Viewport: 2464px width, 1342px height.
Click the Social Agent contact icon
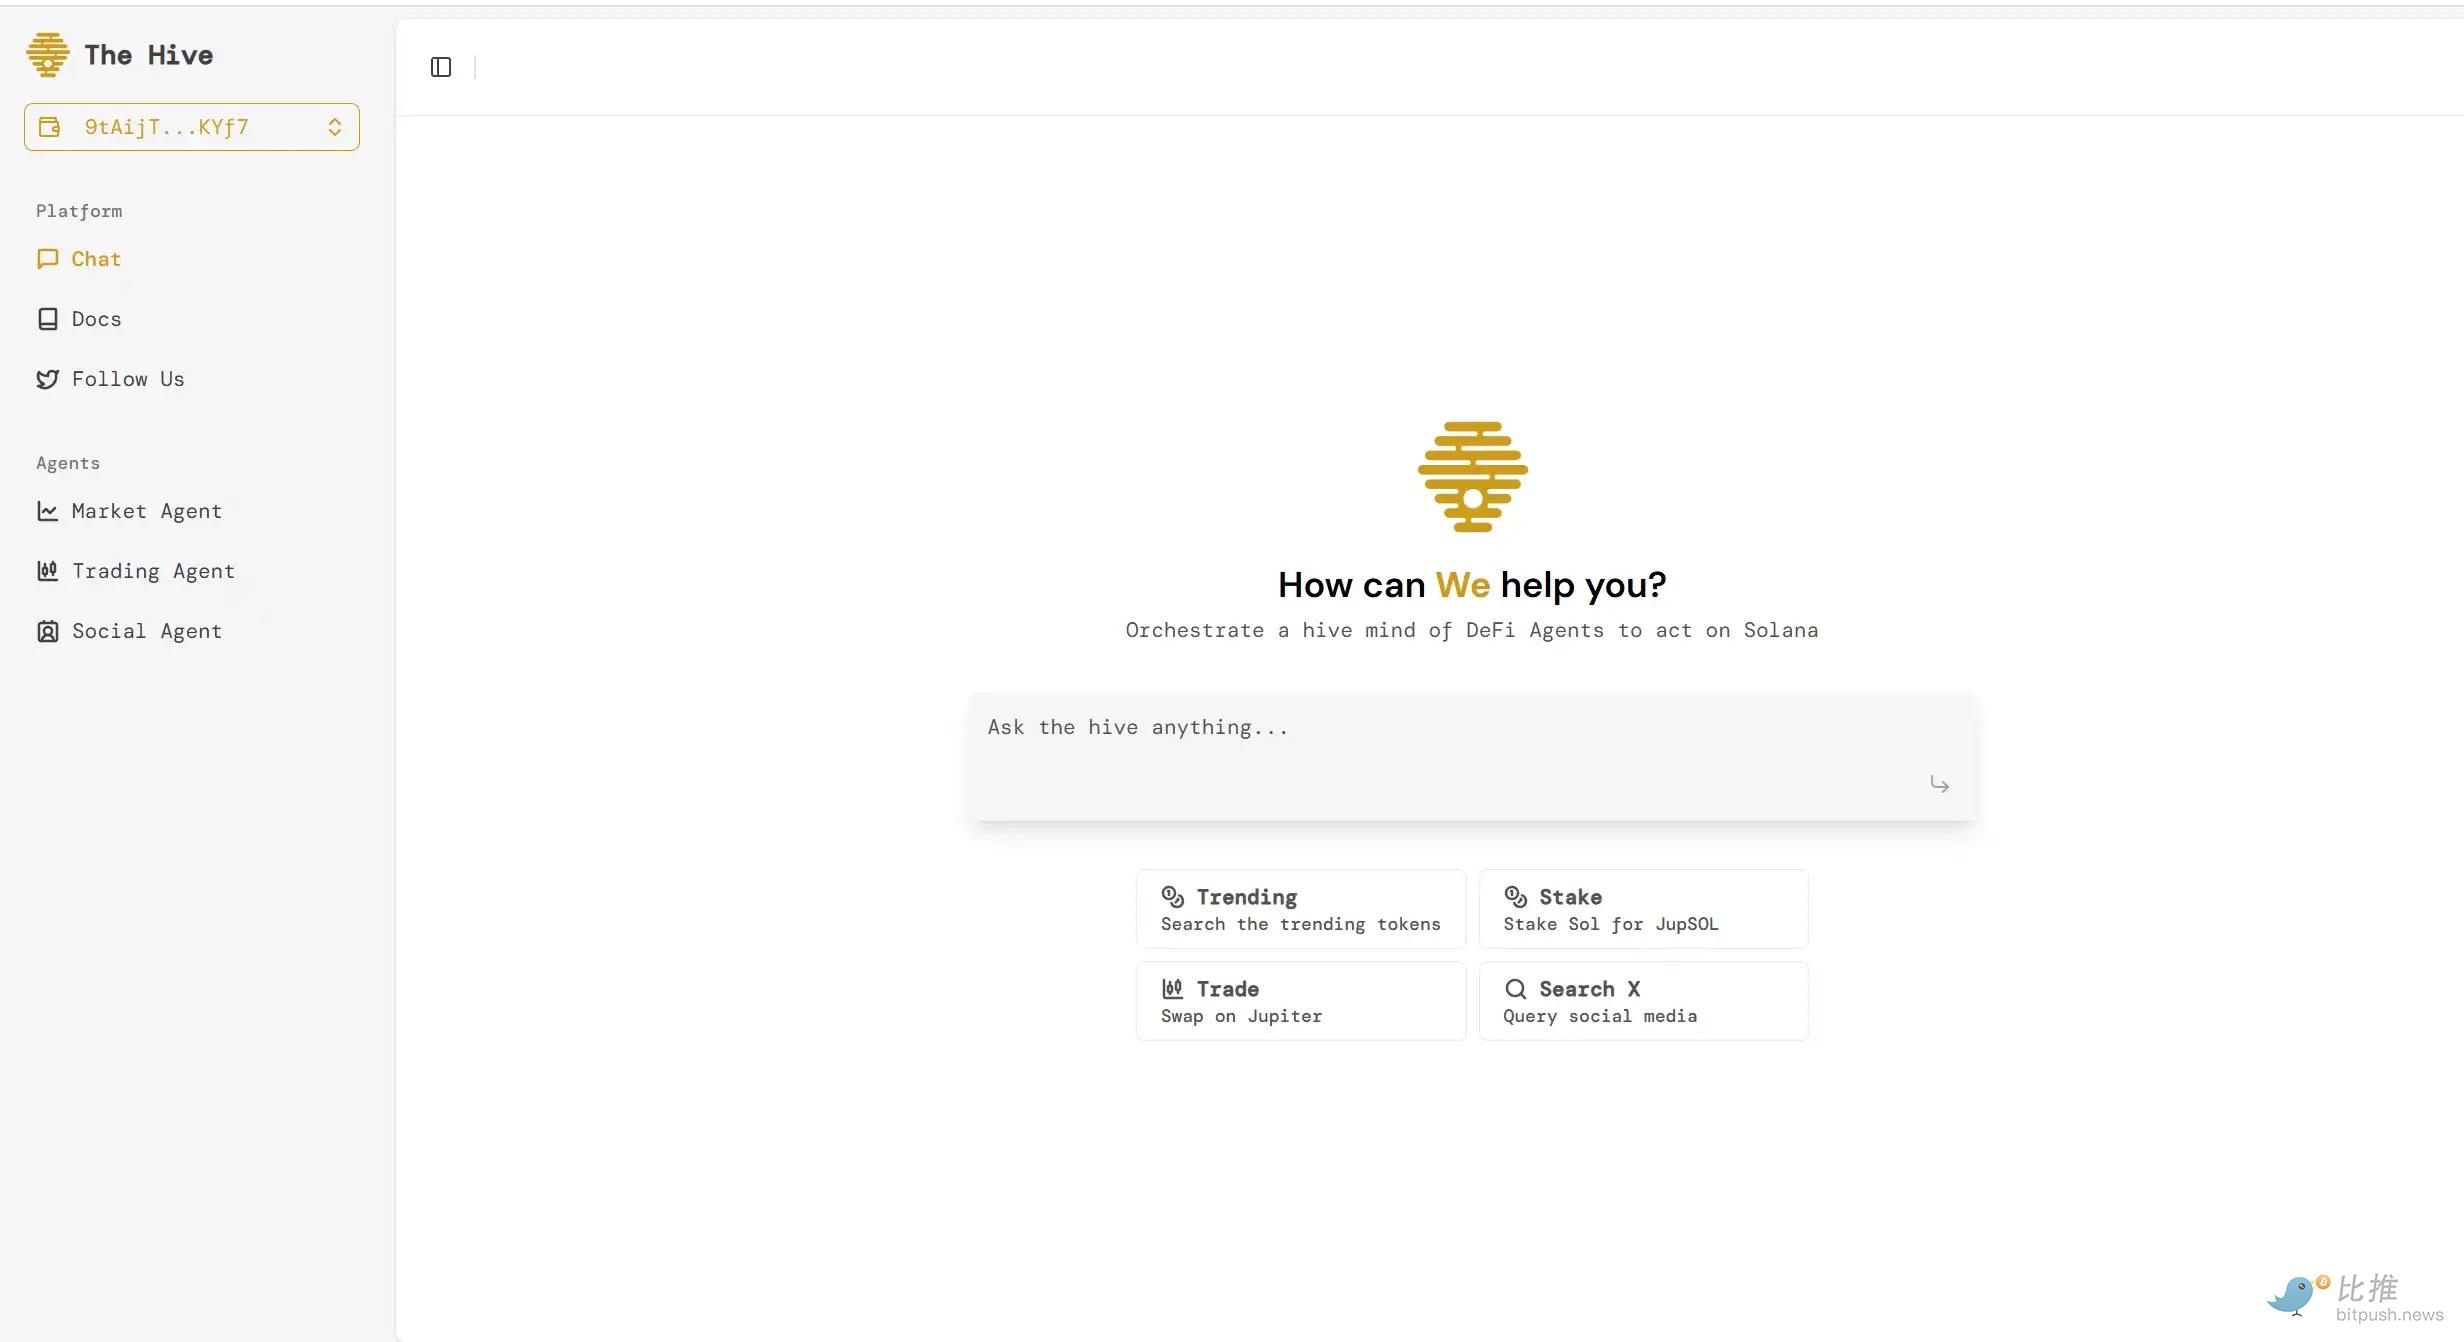pyautogui.click(x=47, y=631)
